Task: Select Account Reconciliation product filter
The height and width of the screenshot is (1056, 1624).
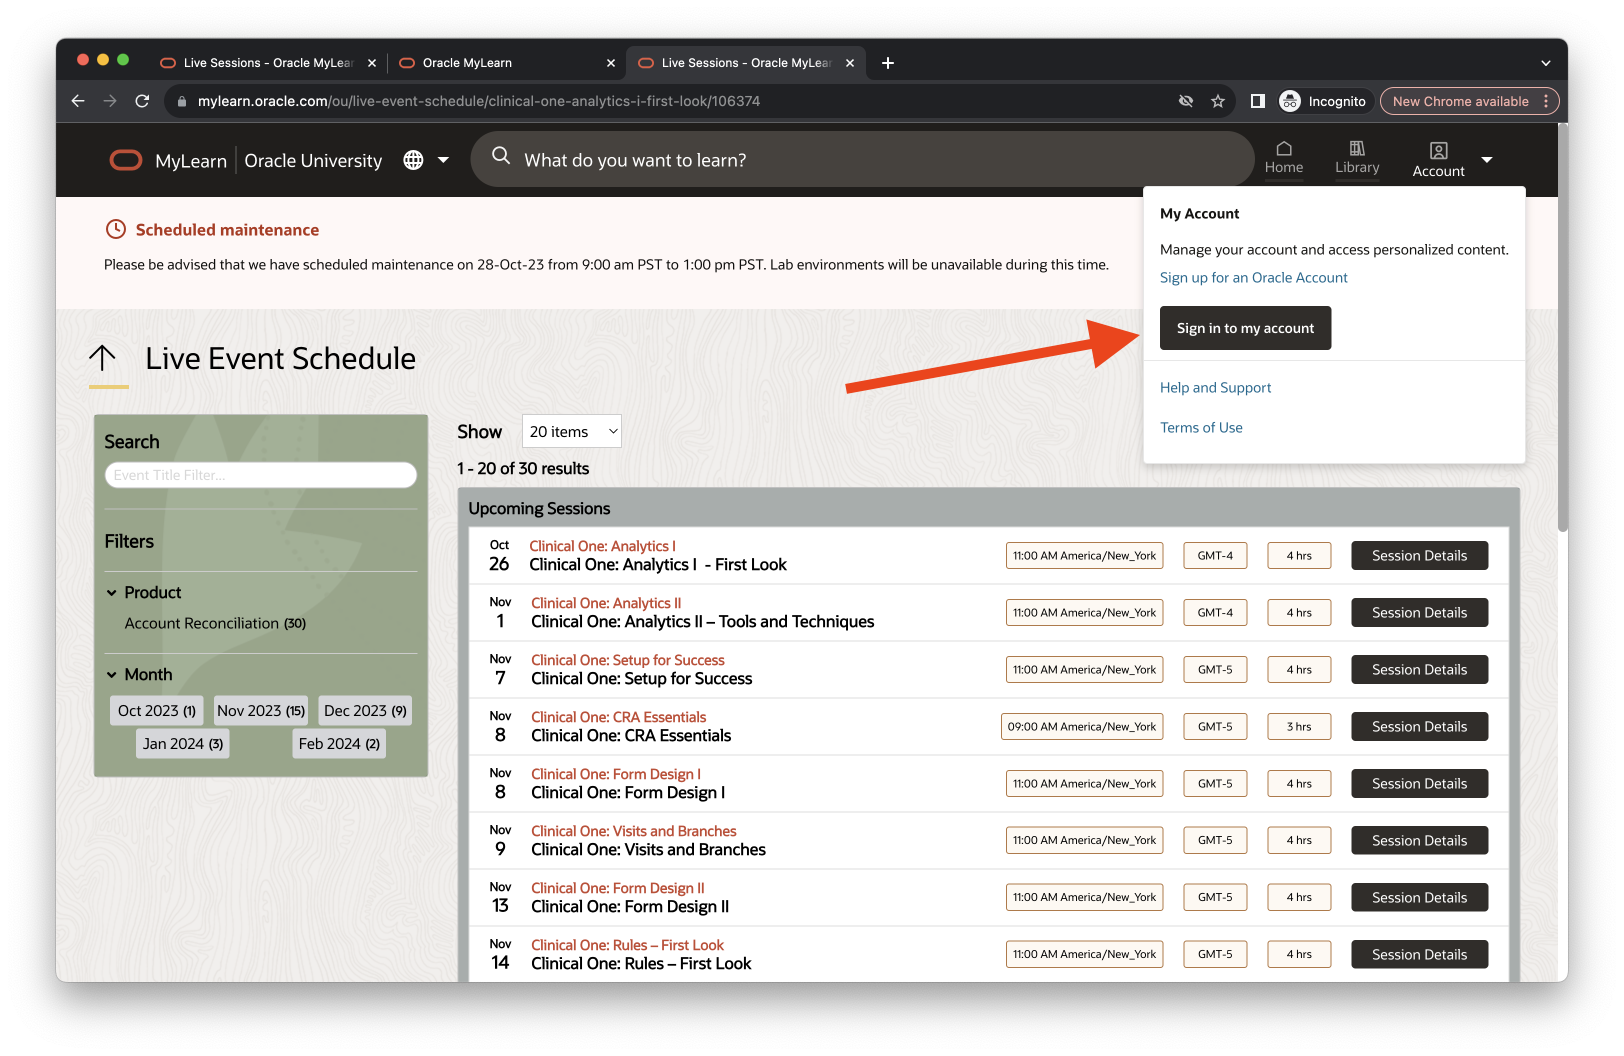Action: [215, 623]
